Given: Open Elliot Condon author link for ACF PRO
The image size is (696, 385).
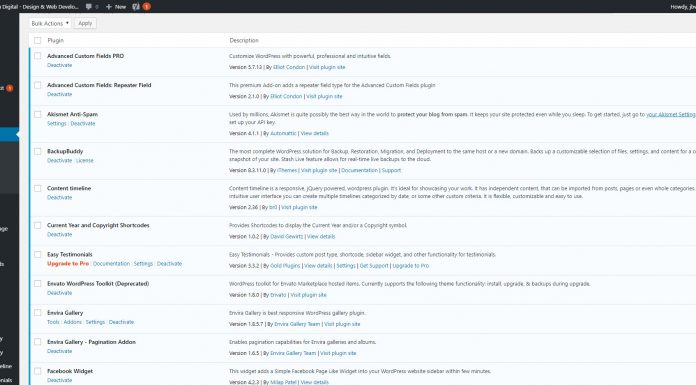Looking at the screenshot, I should coord(289,67).
